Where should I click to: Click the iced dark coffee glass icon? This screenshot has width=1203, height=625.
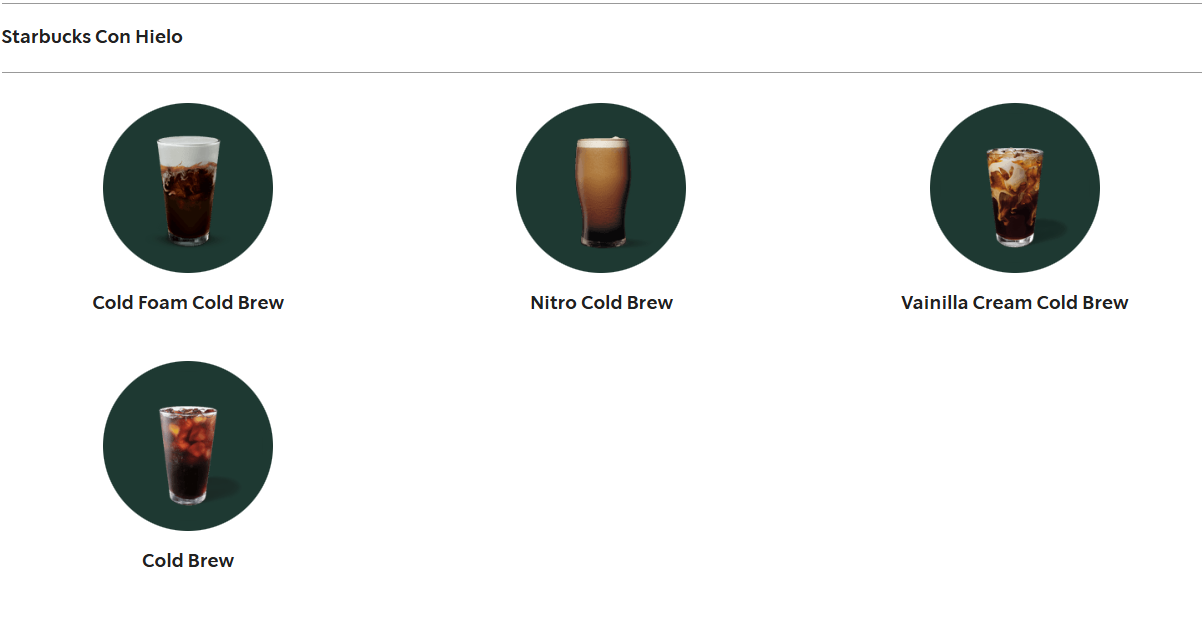pos(188,454)
